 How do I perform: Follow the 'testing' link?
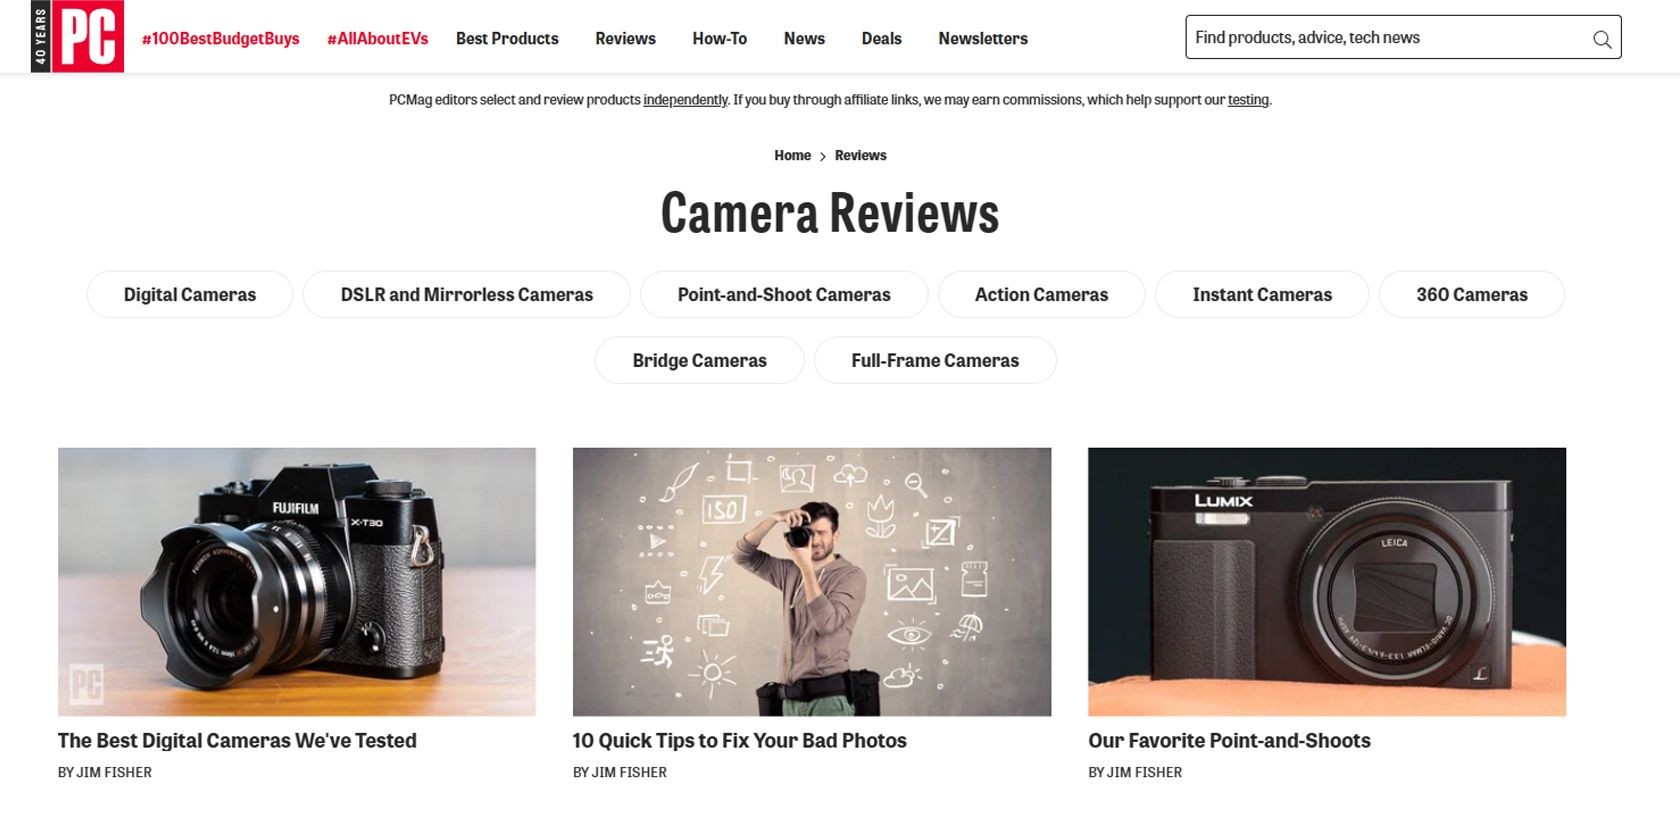click(1248, 100)
